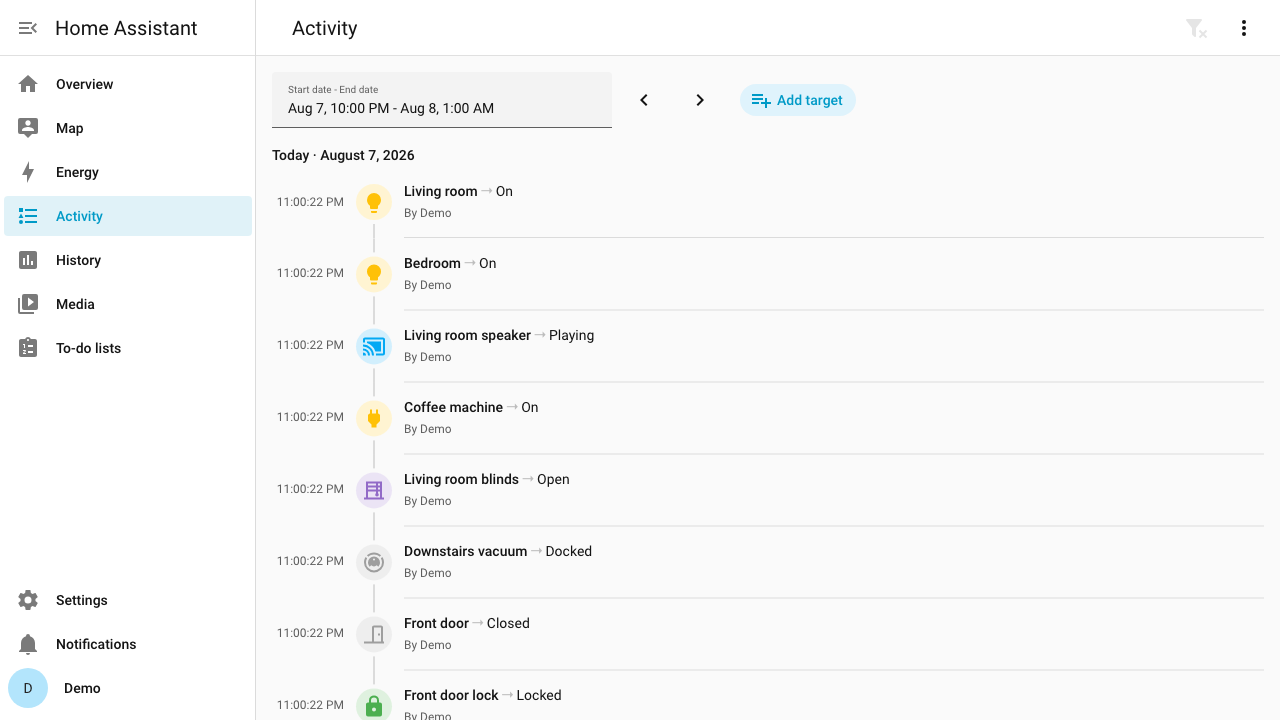This screenshot has width=1280, height=720.
Task: Click the Activity page title
Action: [324, 28]
